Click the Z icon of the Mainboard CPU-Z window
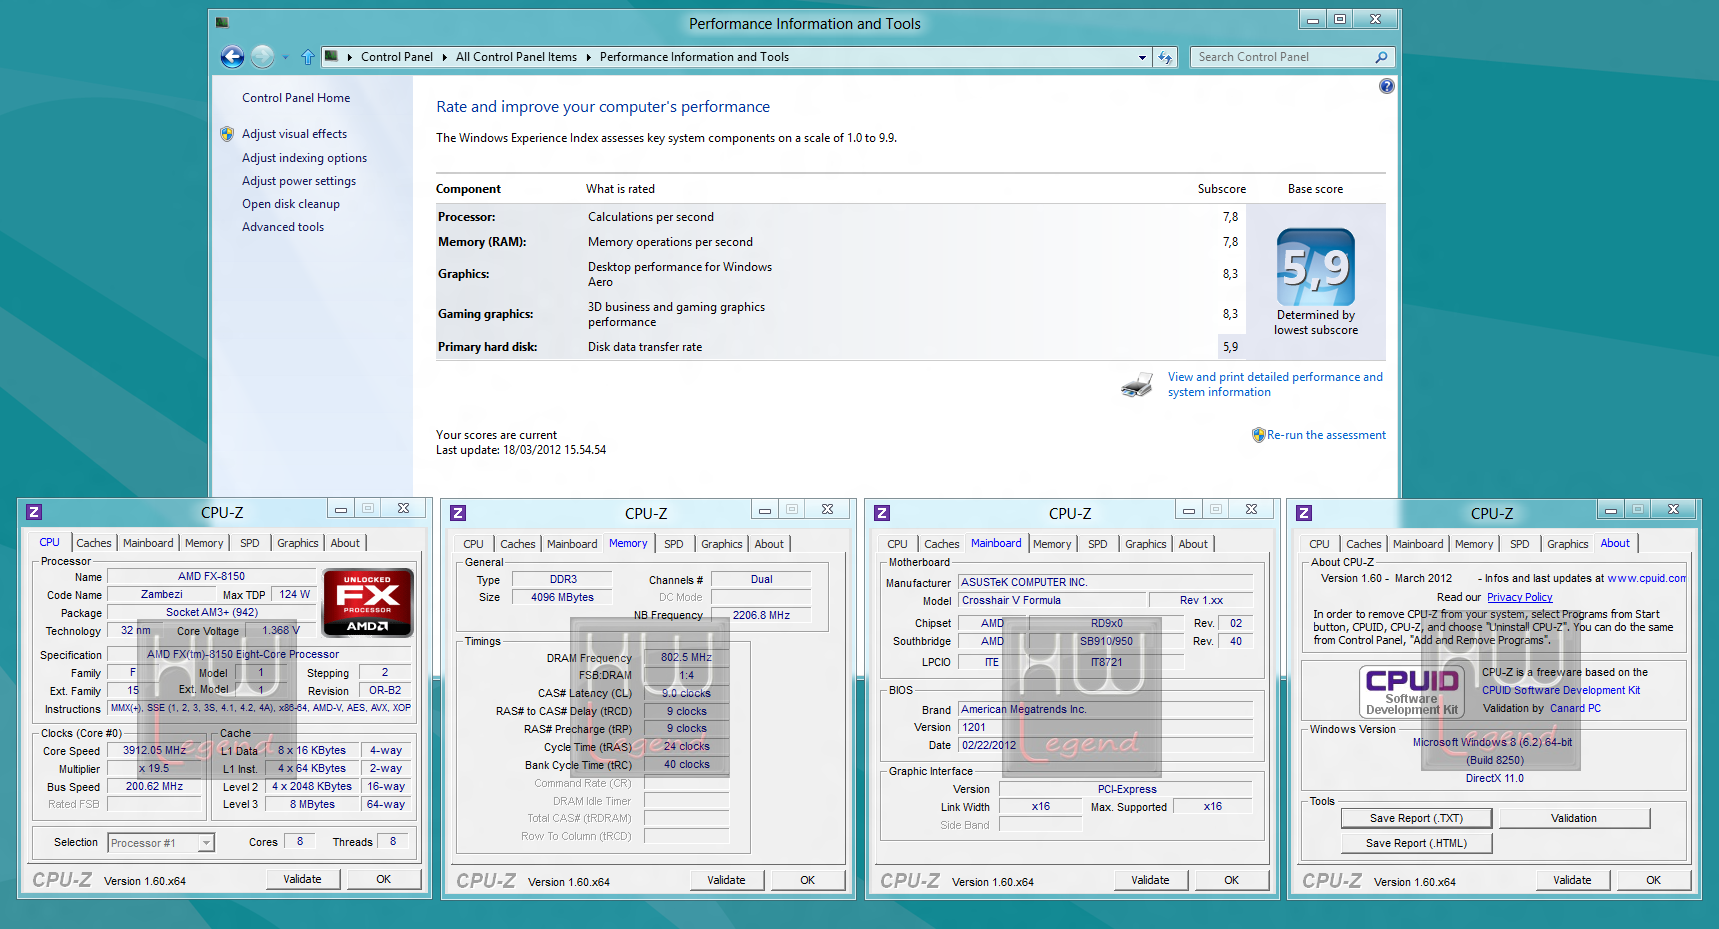Screen dimensions: 1719x929 point(882,513)
